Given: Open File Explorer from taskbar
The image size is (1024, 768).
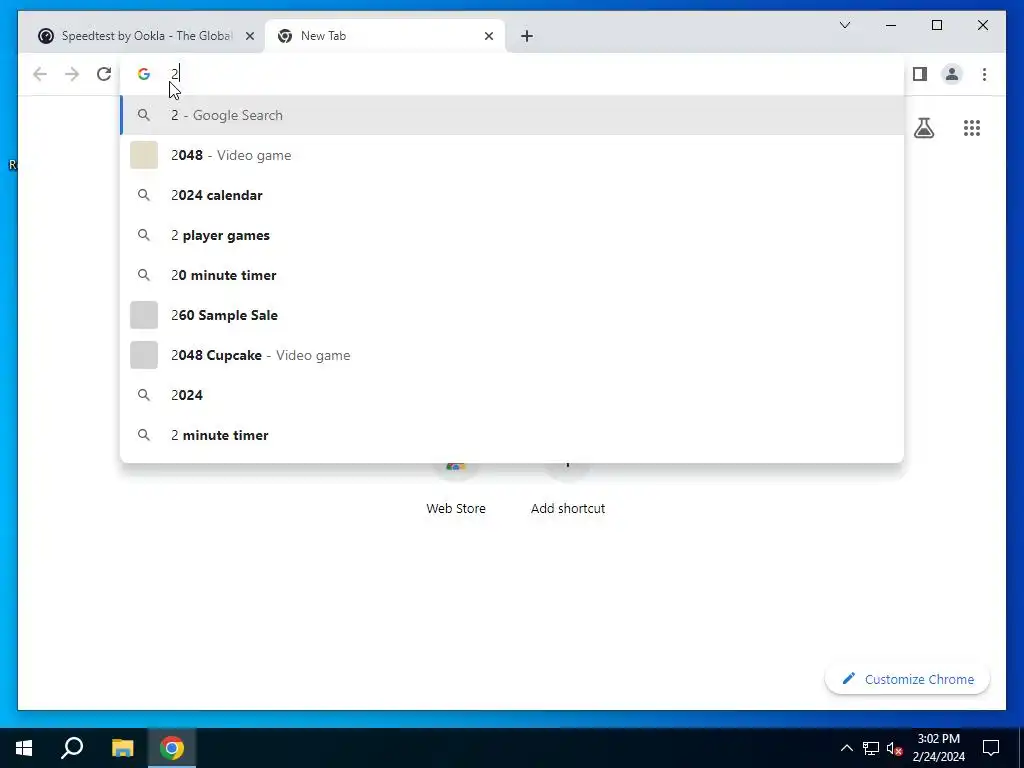Looking at the screenshot, I should [122, 748].
